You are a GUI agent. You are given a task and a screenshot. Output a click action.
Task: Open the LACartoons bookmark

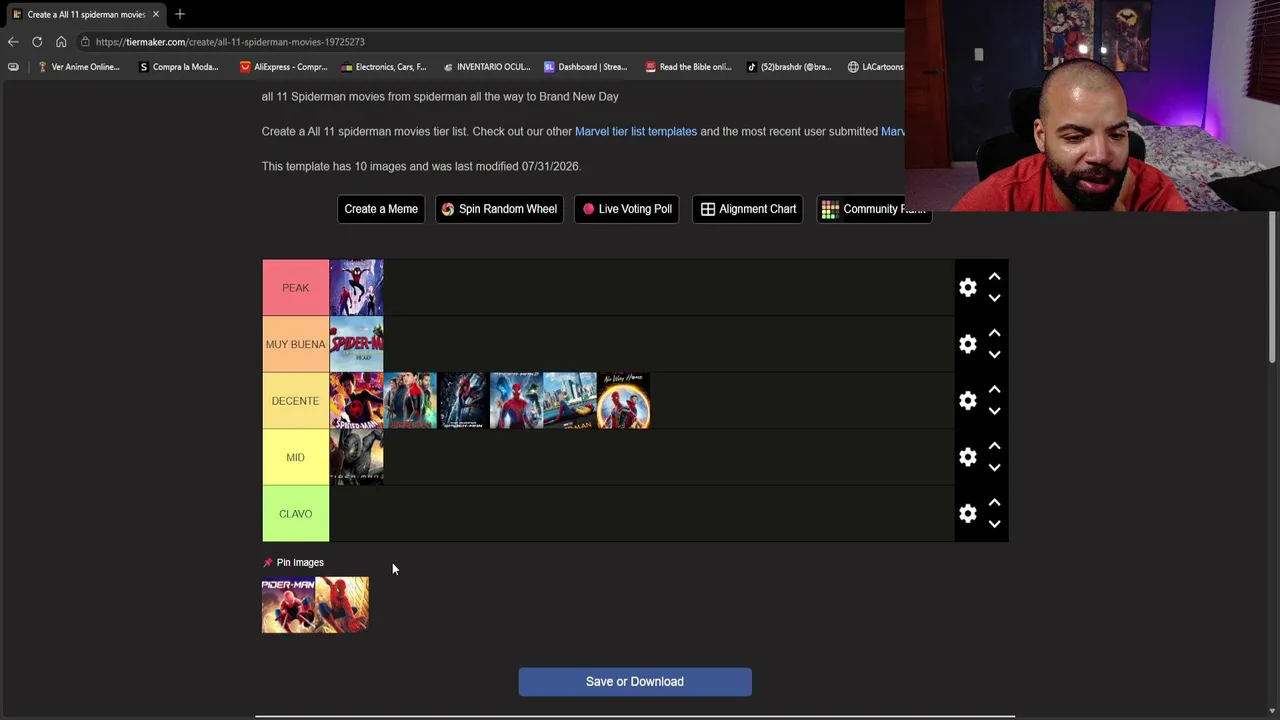(x=875, y=67)
